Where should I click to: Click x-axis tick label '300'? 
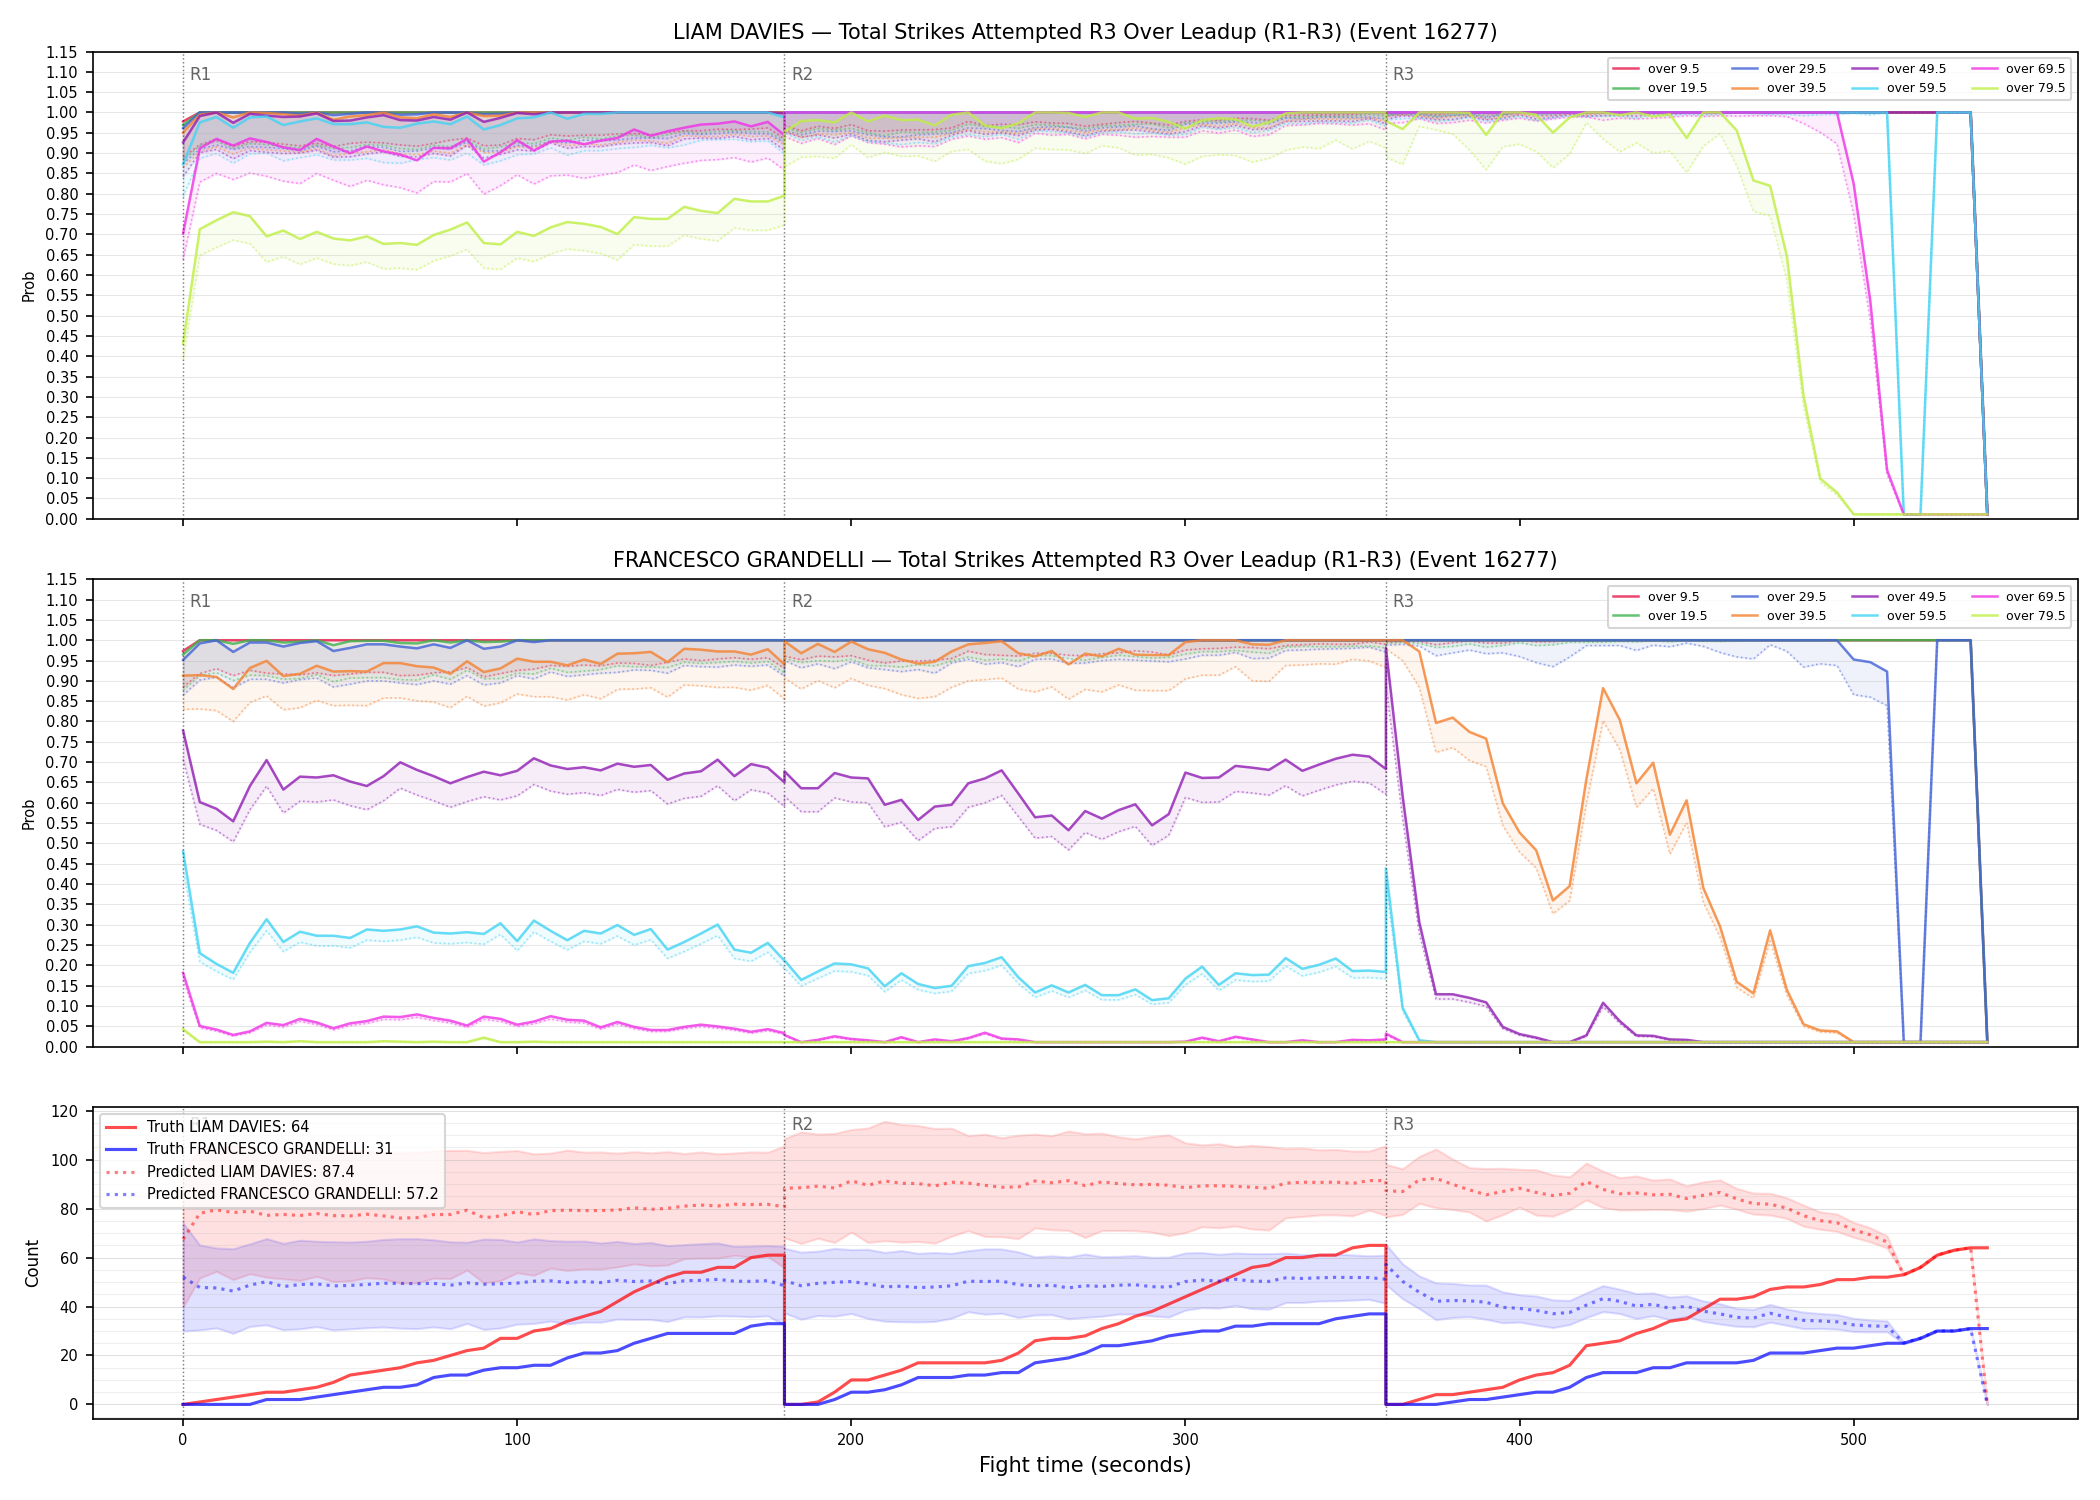1185,1440
